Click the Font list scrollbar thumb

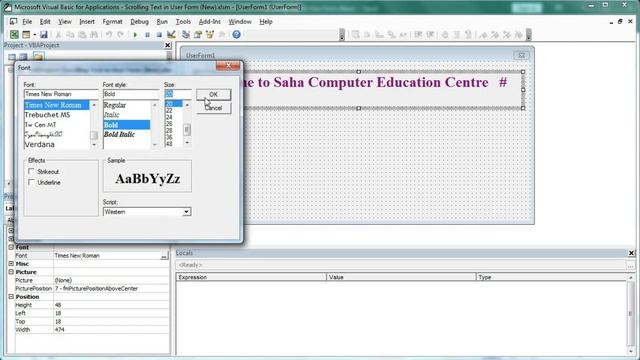pos(94,135)
